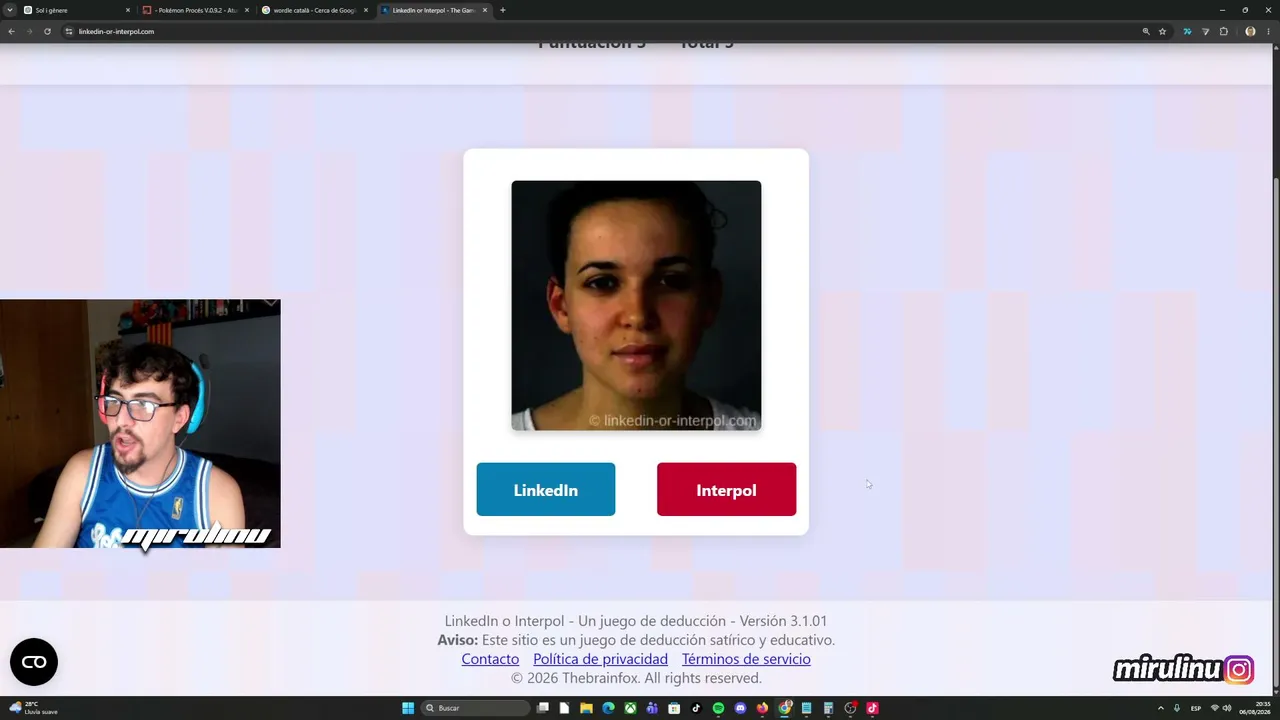Click the red Interpol answer button

point(726,489)
